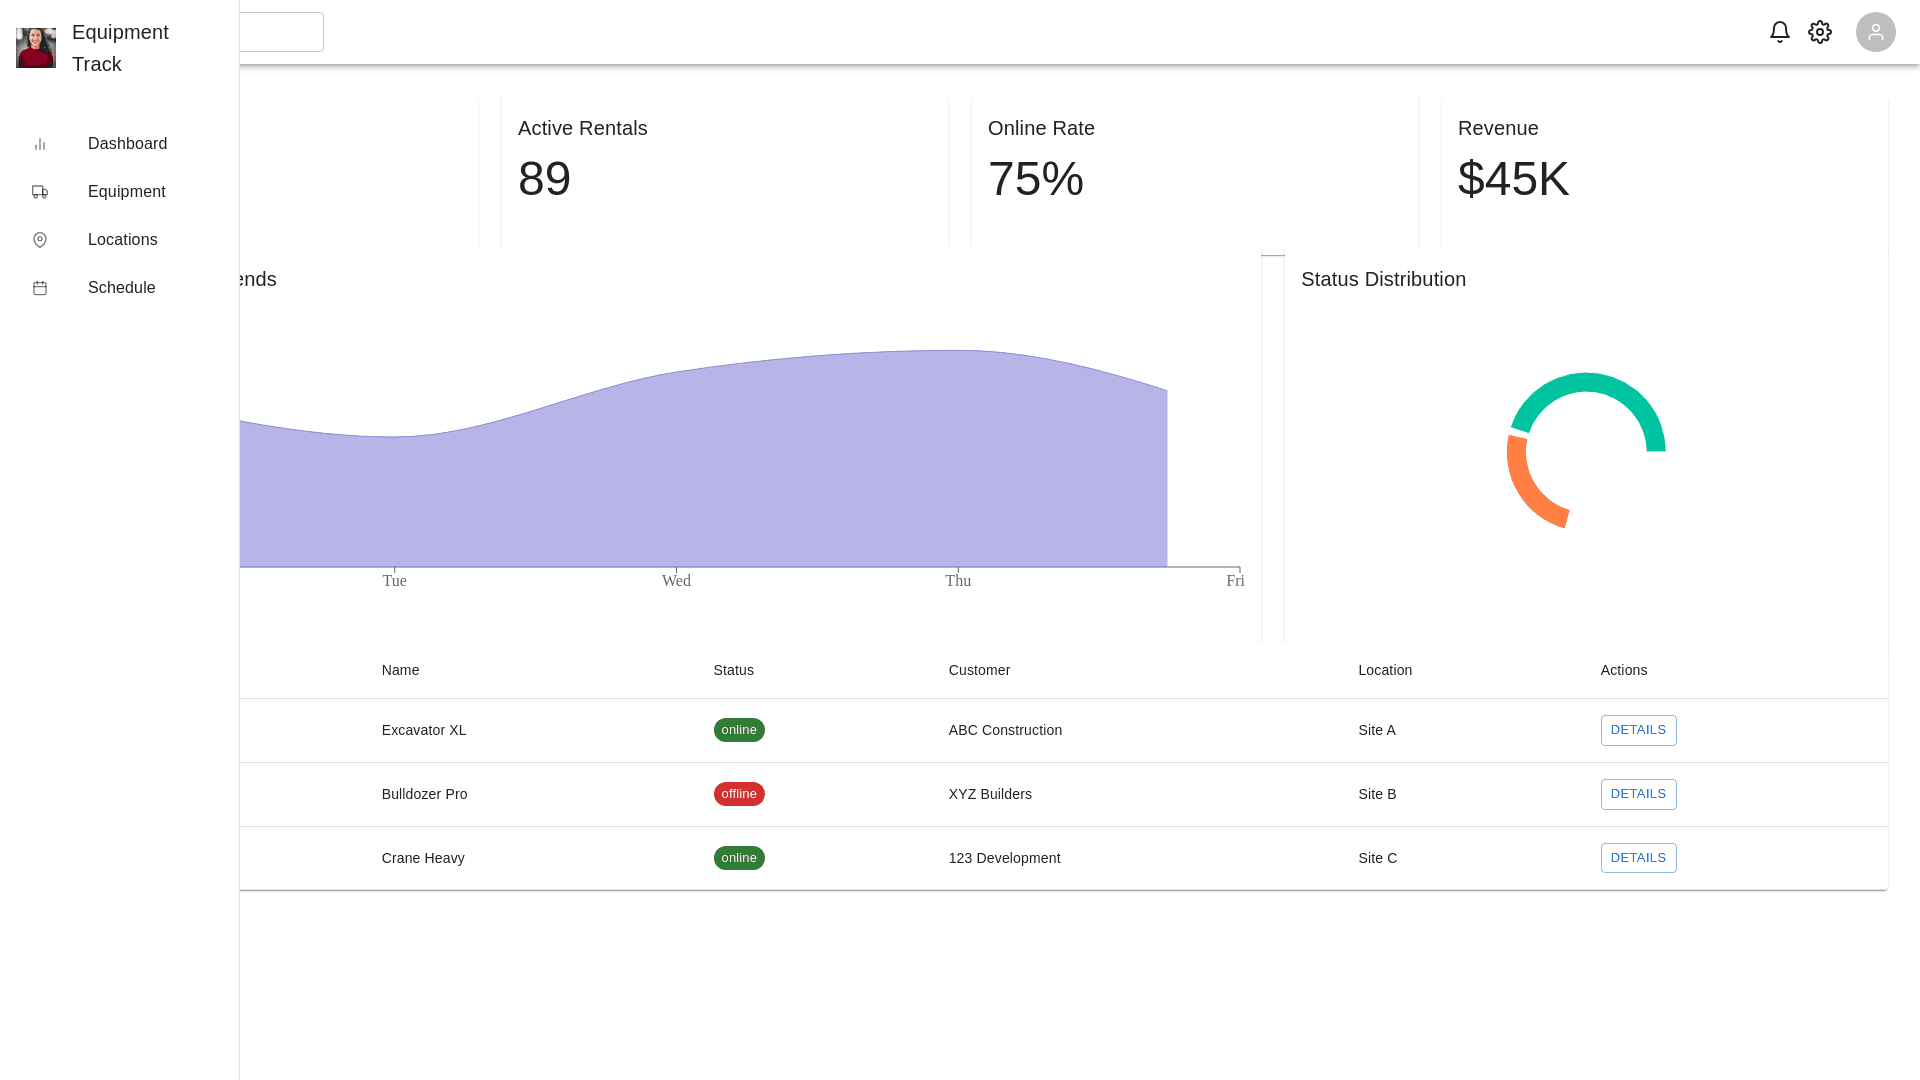Click the search input field

[281, 32]
